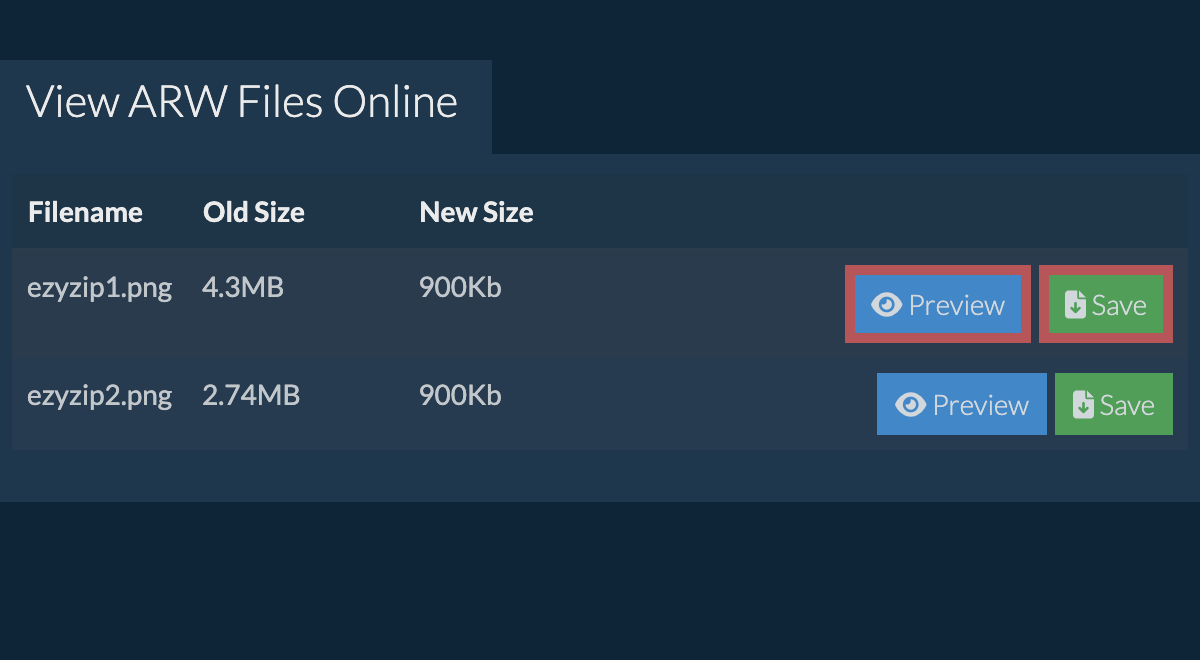
Task: Click the Old Size column header
Action: [x=254, y=212]
